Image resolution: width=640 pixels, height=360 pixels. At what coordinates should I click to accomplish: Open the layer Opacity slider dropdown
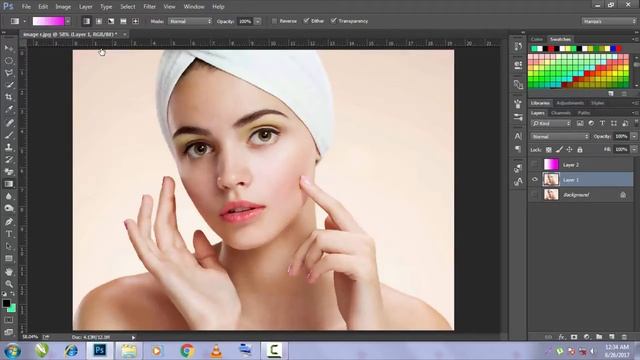coord(634,136)
